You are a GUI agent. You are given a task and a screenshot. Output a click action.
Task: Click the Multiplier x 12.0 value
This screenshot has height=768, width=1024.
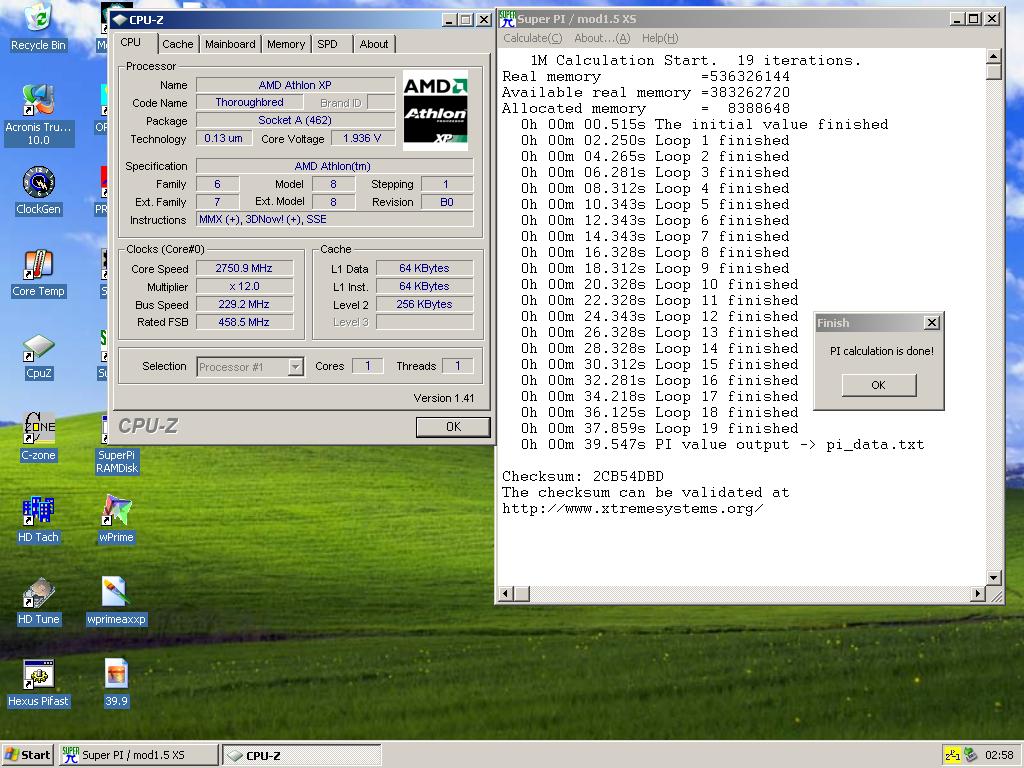coord(244,287)
